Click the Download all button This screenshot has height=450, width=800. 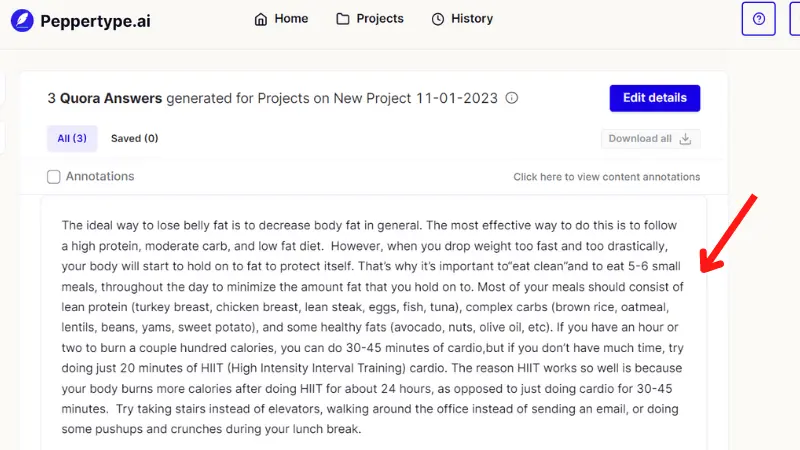click(x=651, y=139)
